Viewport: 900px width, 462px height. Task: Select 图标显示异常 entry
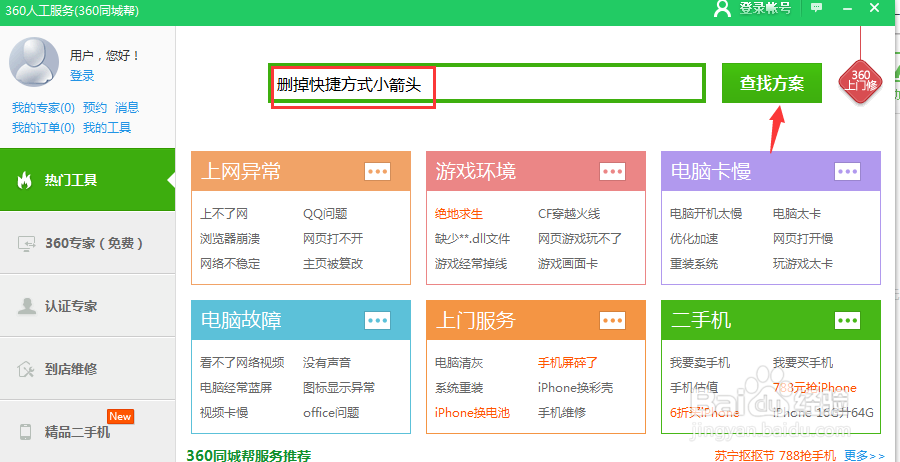[339, 388]
